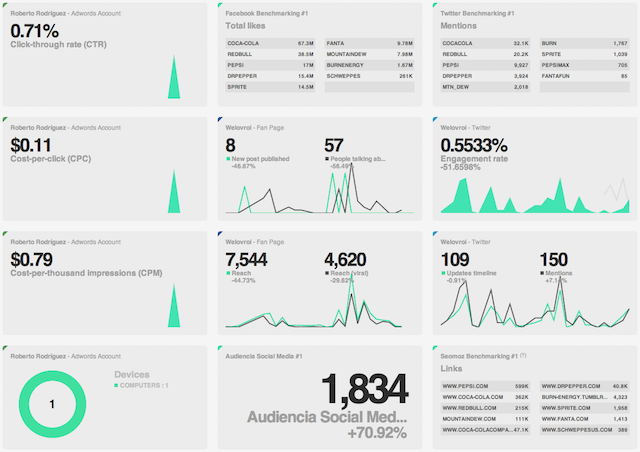Screen dimensions: 640x452
Task: Select the WWW.DRPEPPER.COM 40.8K row
Action: (584, 386)
